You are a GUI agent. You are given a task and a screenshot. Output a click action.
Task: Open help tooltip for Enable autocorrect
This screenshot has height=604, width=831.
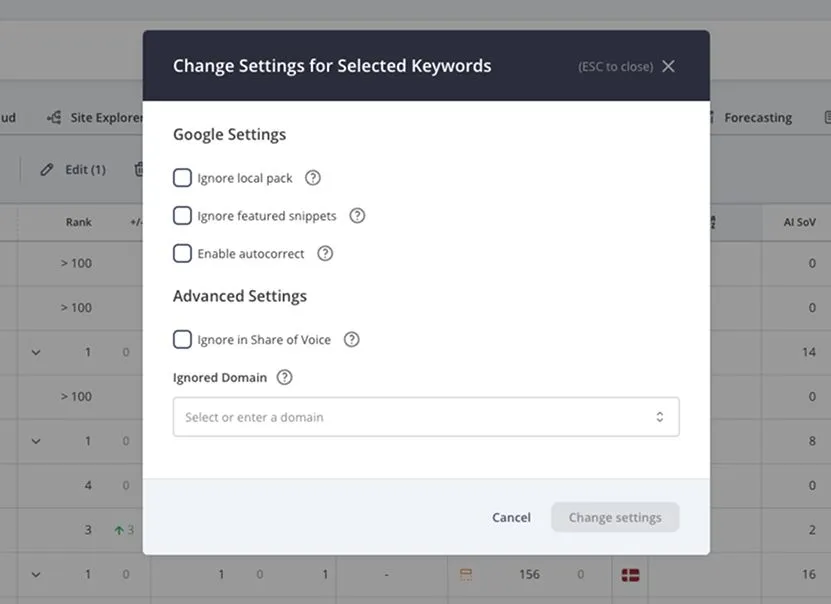pyautogui.click(x=324, y=253)
